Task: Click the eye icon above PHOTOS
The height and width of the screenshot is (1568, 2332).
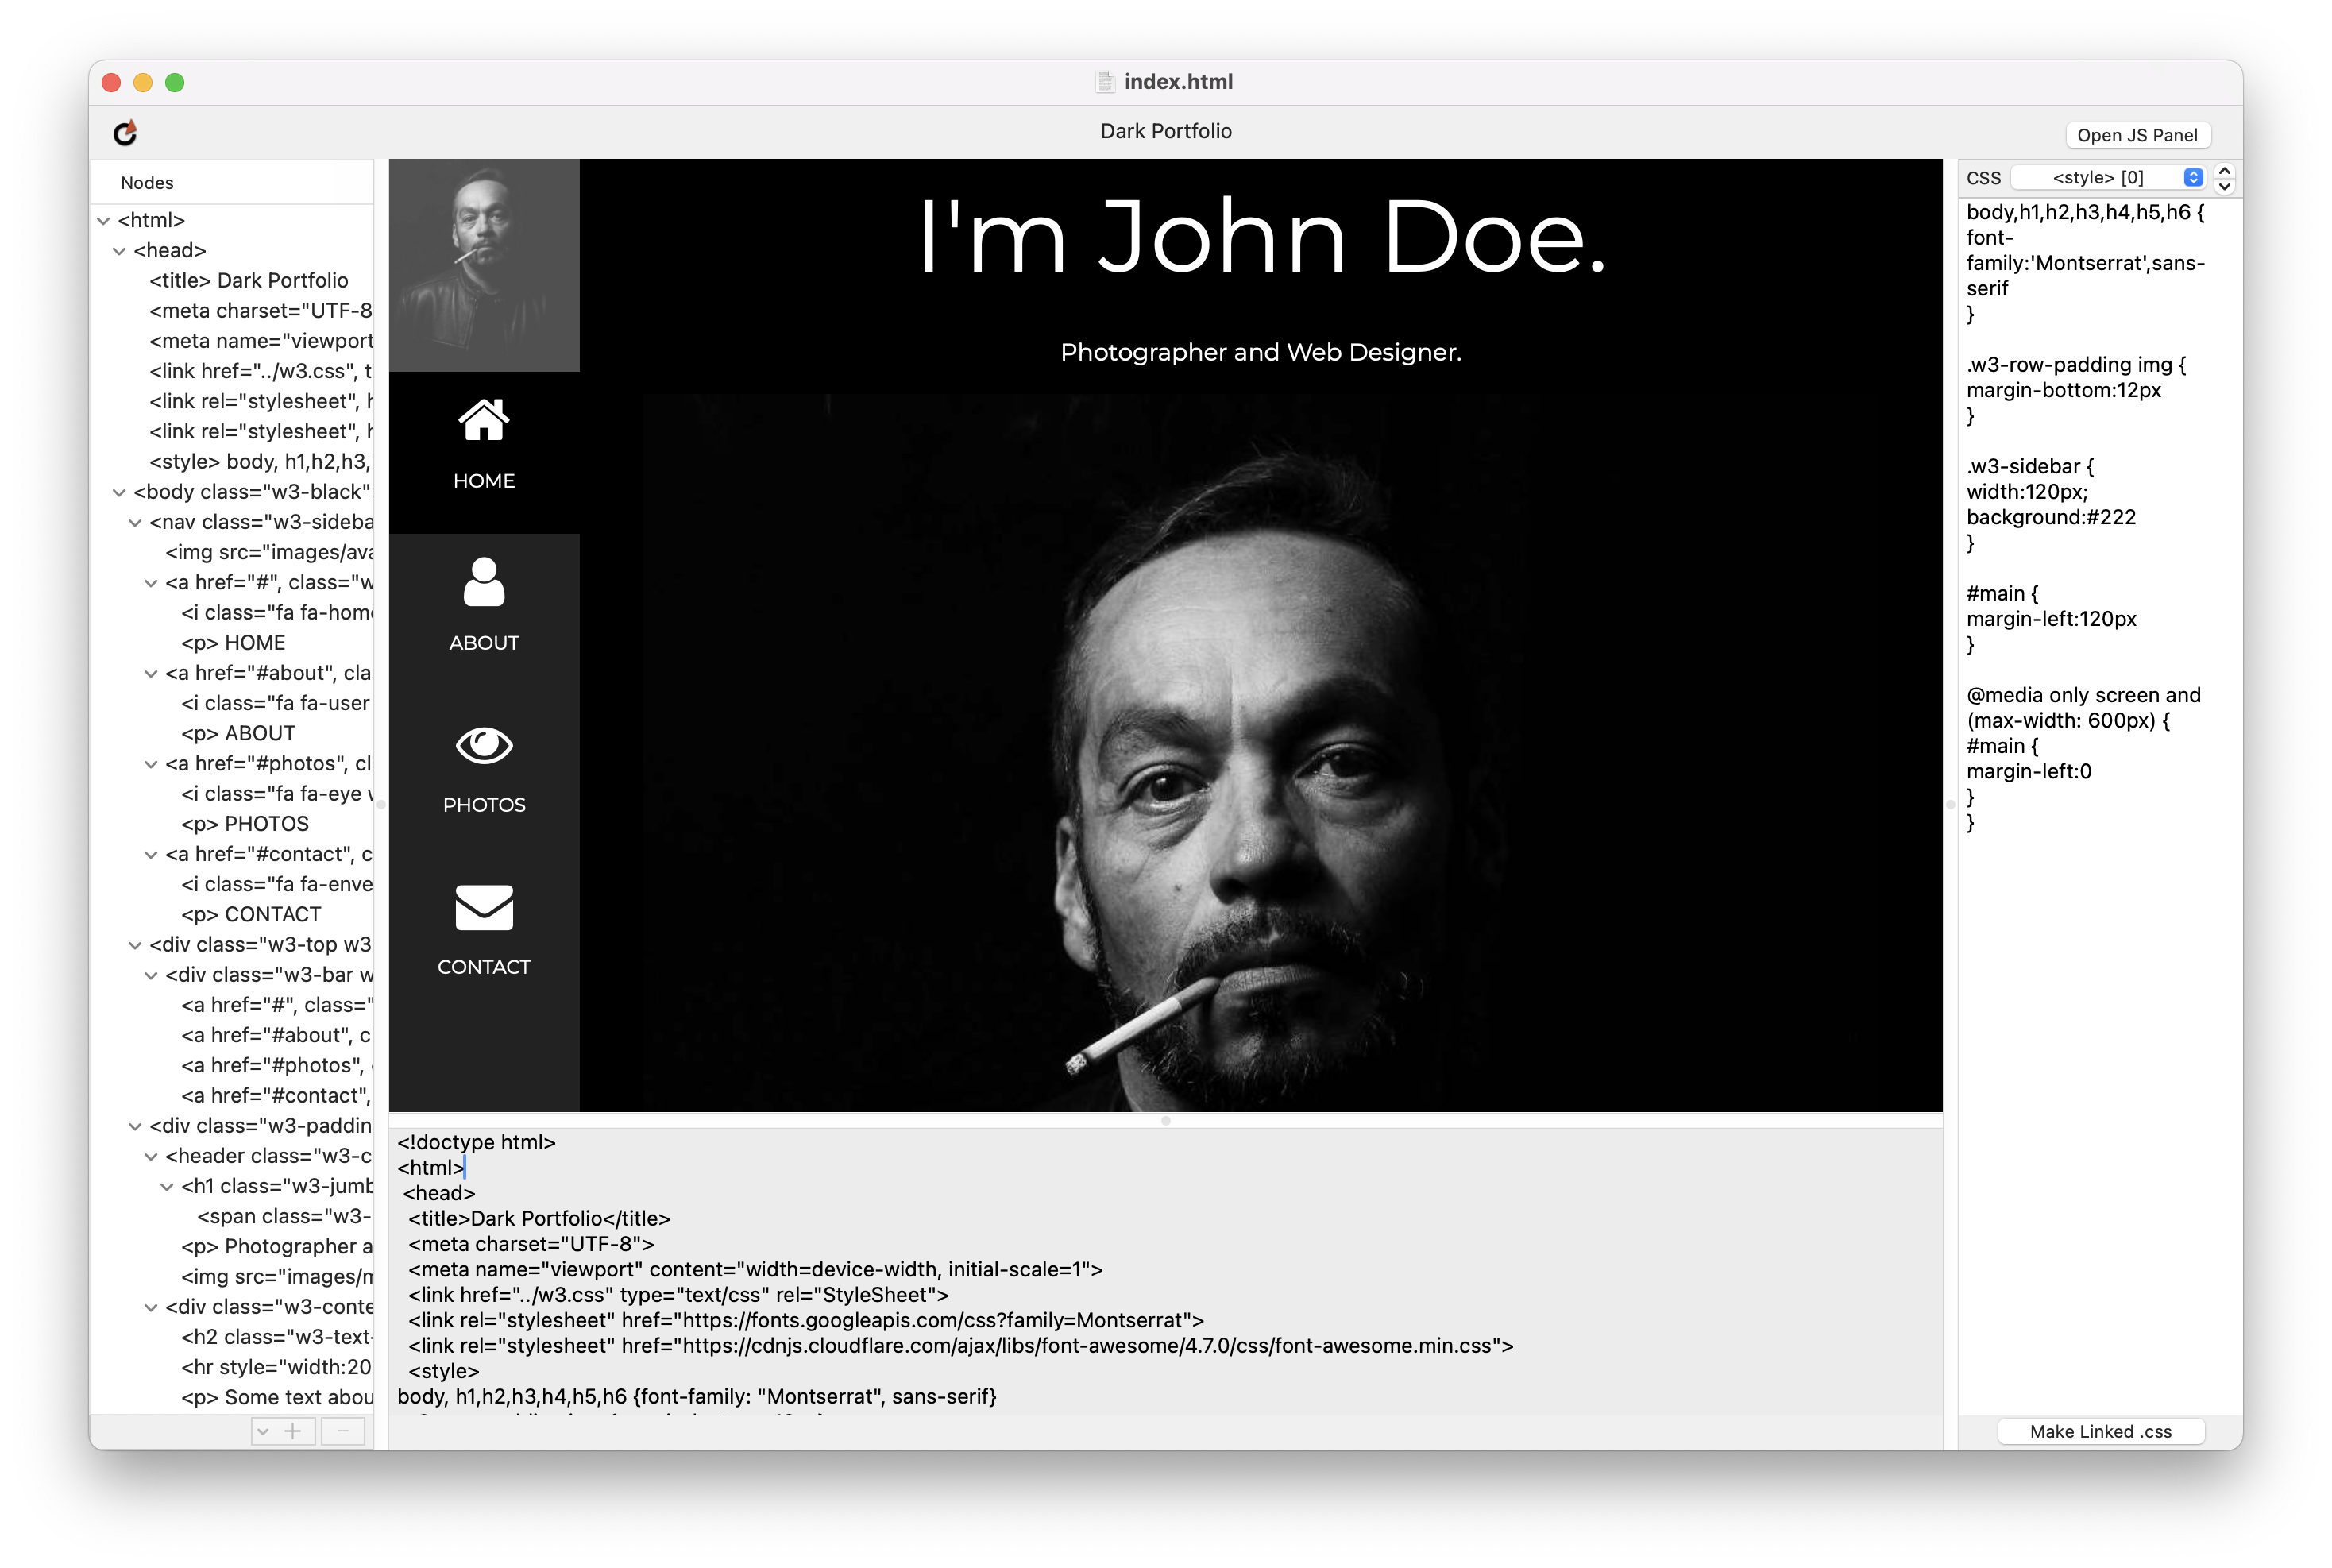Action: tap(484, 745)
